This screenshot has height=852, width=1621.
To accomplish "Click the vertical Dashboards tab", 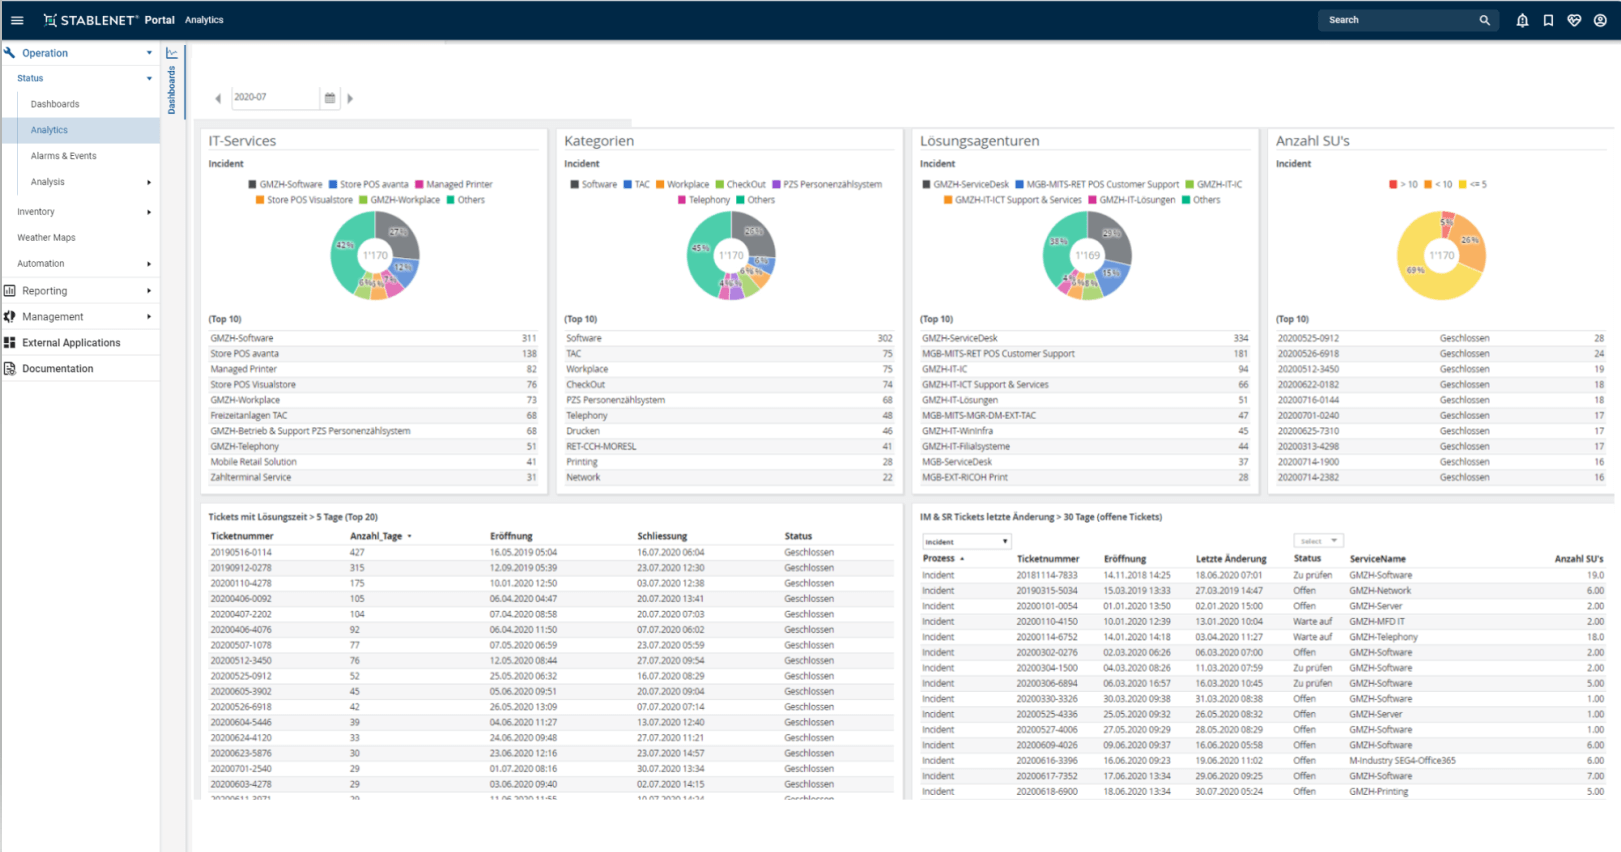I will coord(172,91).
